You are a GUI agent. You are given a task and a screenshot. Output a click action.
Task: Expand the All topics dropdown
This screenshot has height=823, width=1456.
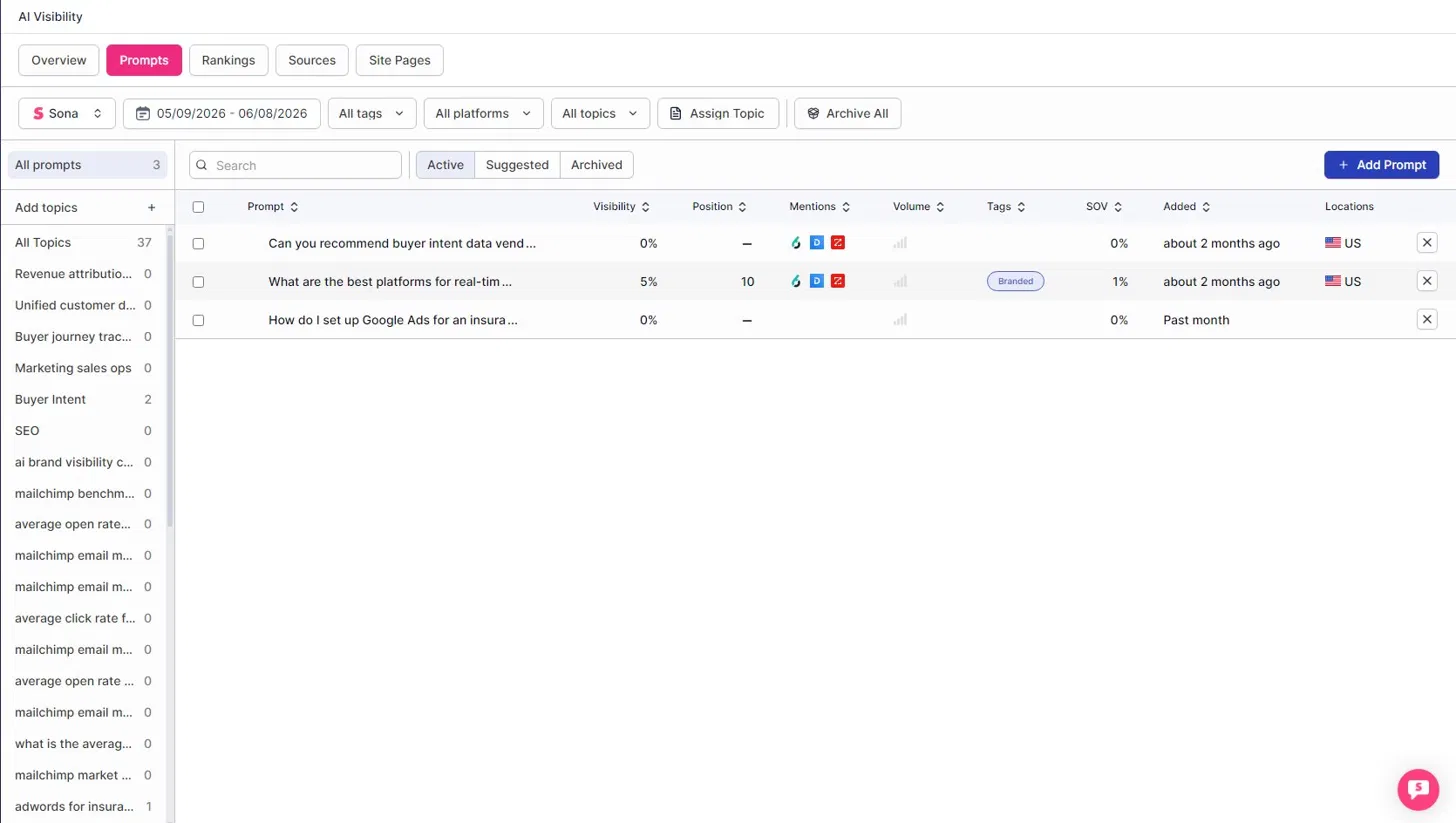coord(600,114)
